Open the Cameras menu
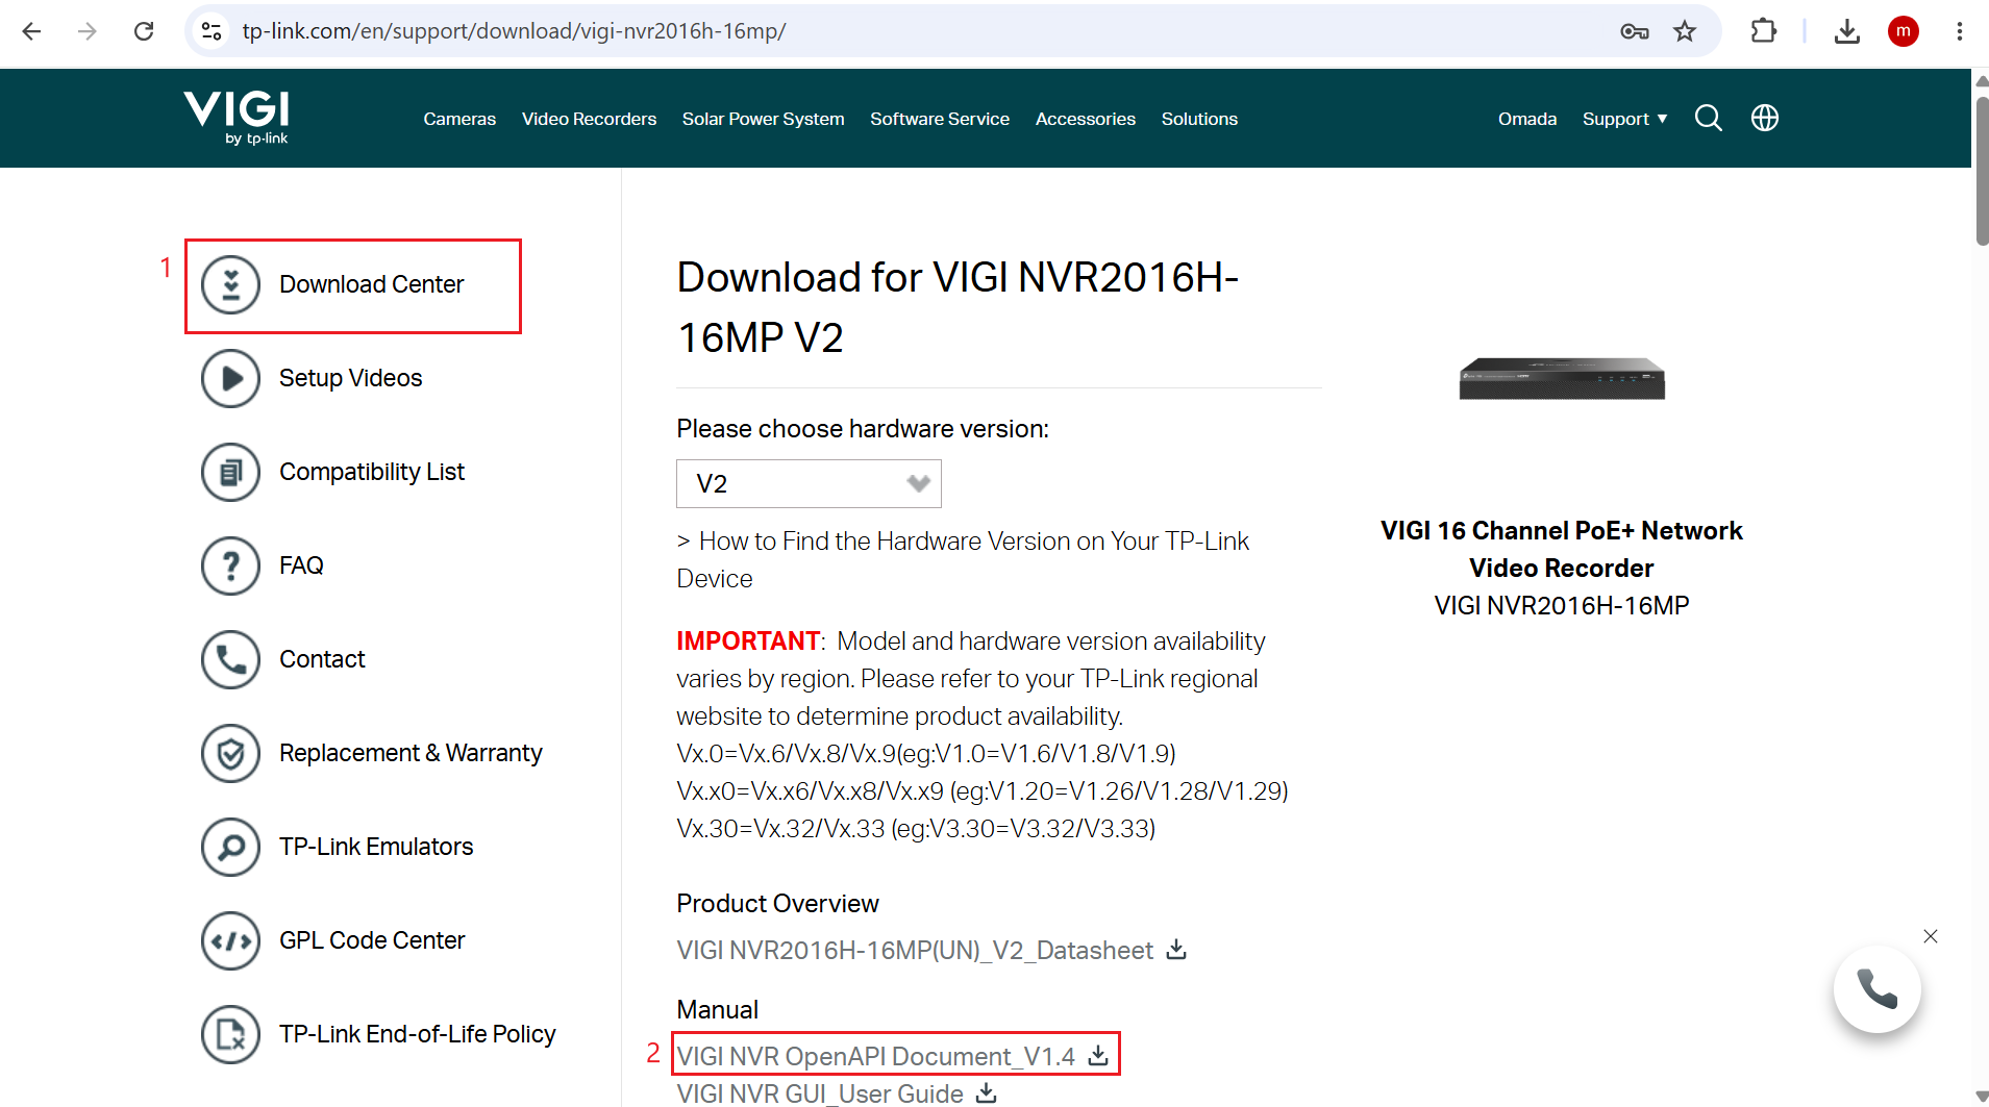The image size is (1989, 1107). [459, 118]
